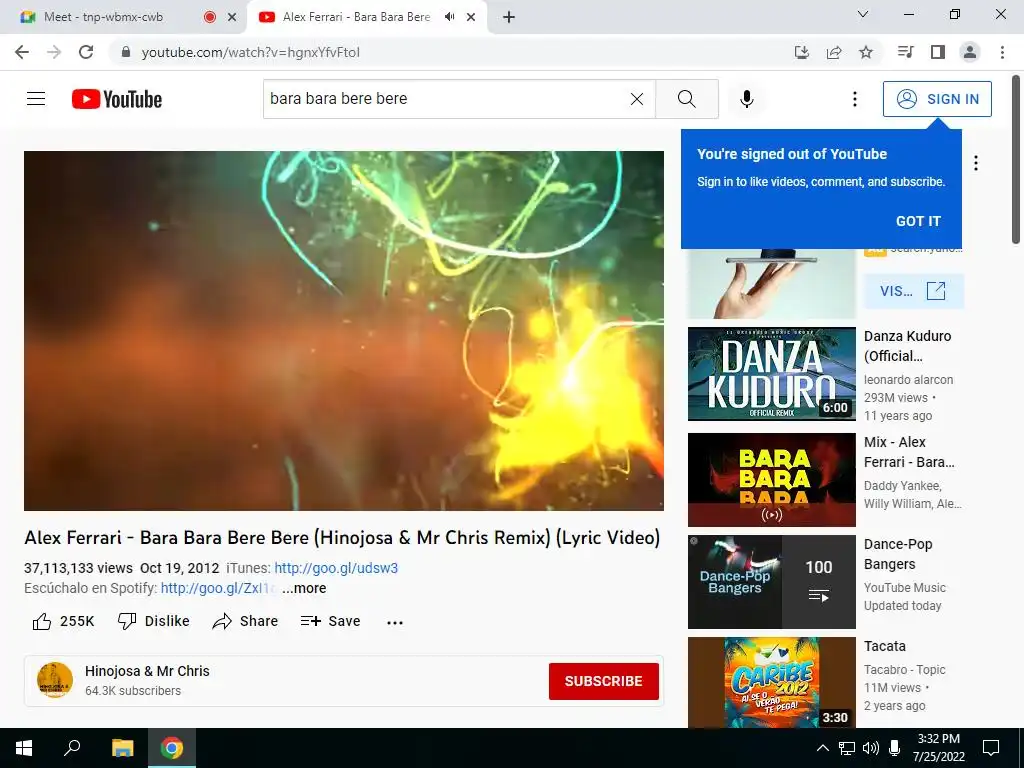This screenshot has width=1024, height=768.
Task: Like the video with thumbs up icon
Action: (x=42, y=621)
